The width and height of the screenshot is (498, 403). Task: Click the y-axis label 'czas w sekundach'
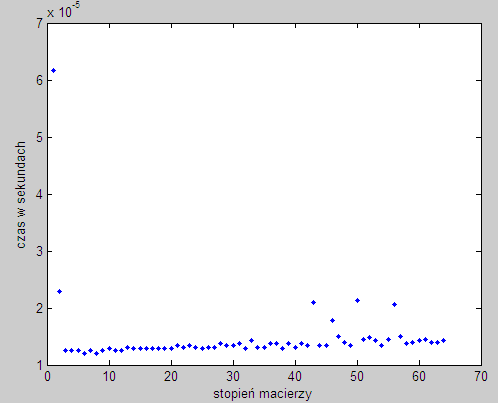point(21,195)
